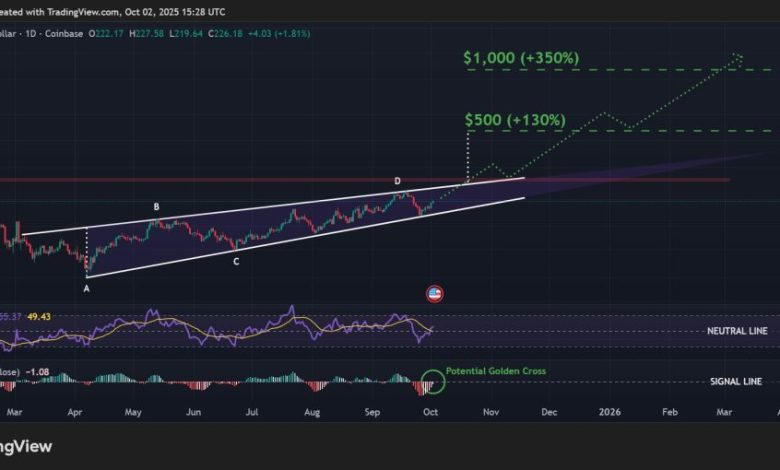The width and height of the screenshot is (780, 470).
Task: Click the $1,000 (+350%) target label
Action: (x=521, y=58)
